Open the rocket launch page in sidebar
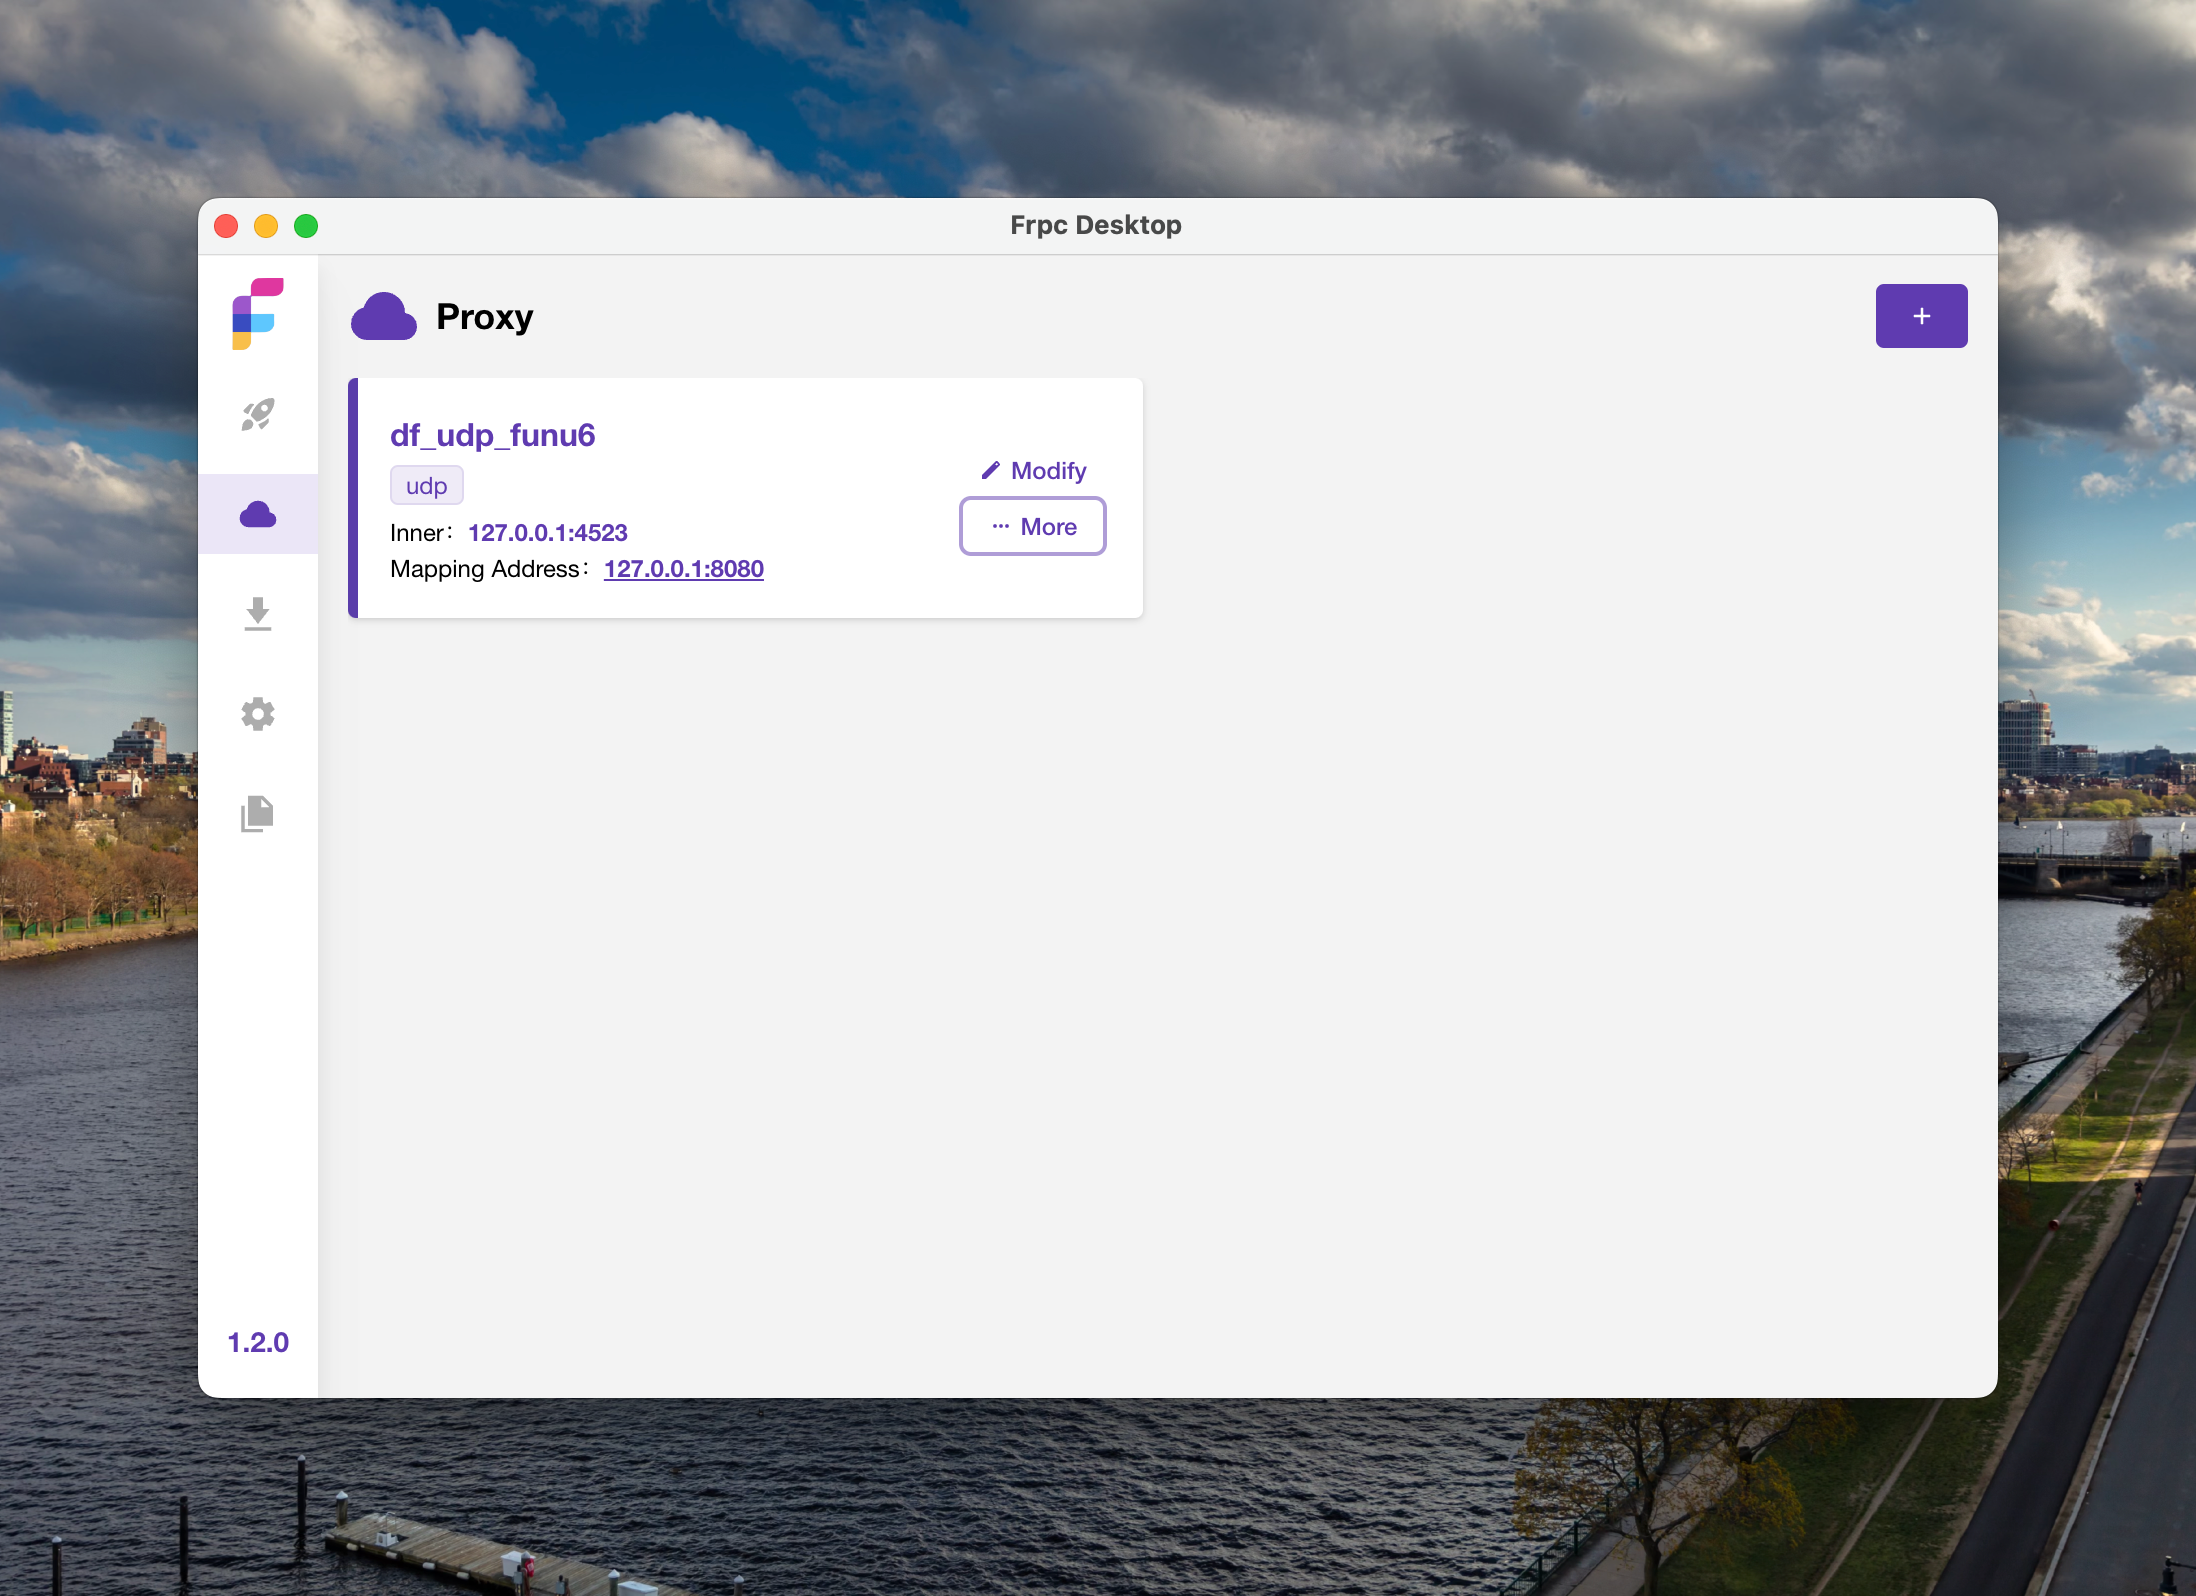2196x1596 pixels. click(x=257, y=415)
